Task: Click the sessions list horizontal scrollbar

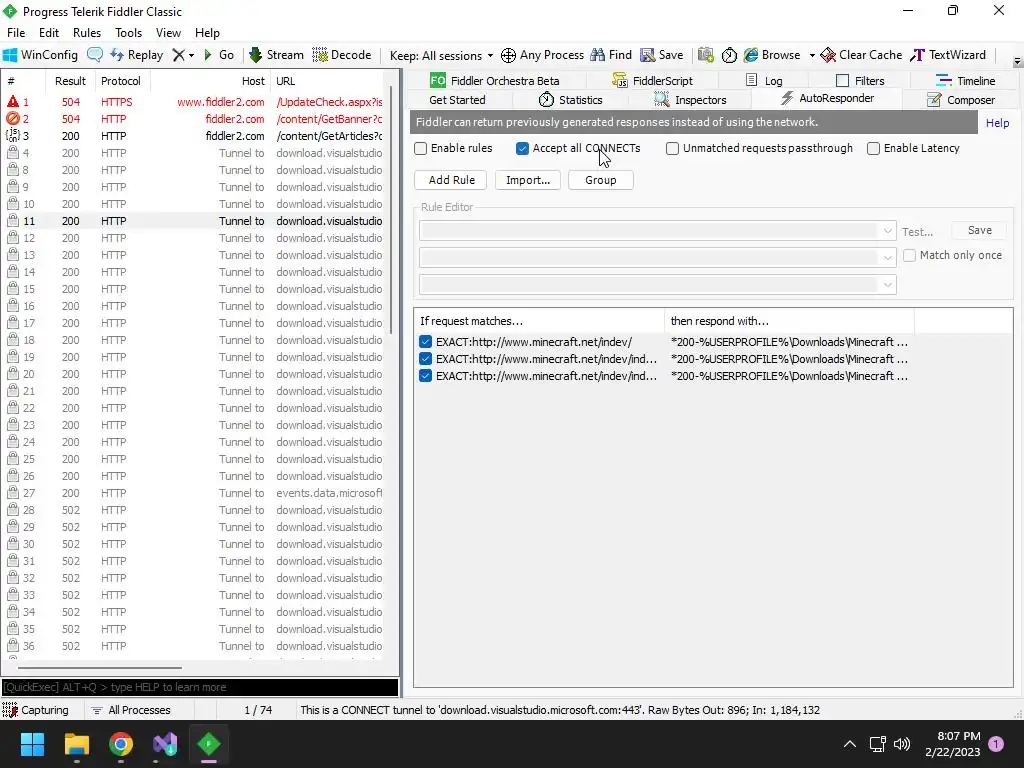Action: 100,668
